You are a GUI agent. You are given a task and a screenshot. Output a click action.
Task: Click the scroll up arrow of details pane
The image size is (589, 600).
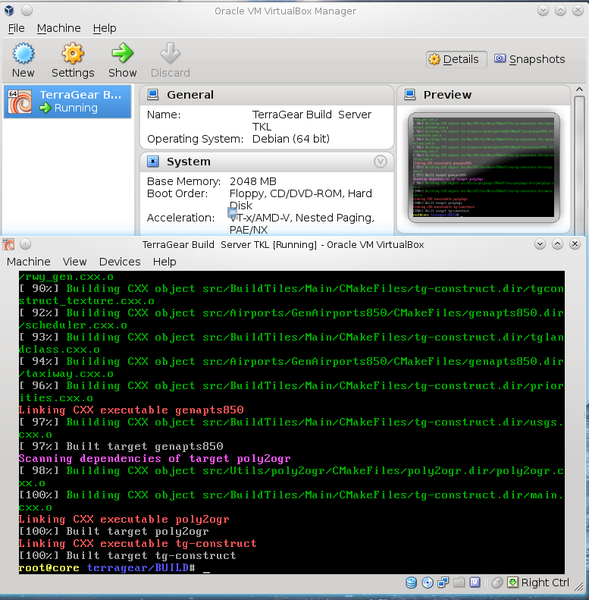[579, 90]
